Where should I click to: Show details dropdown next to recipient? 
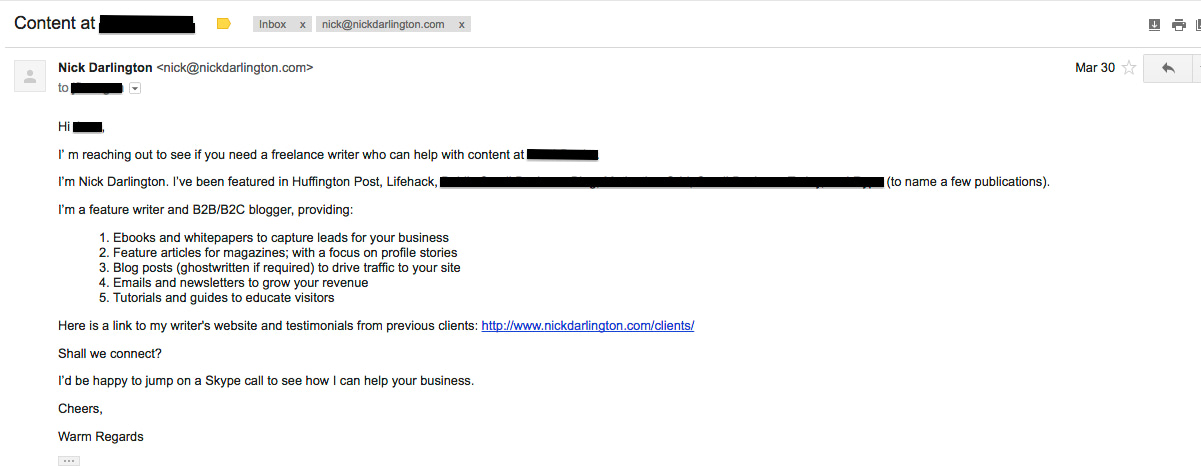135,88
